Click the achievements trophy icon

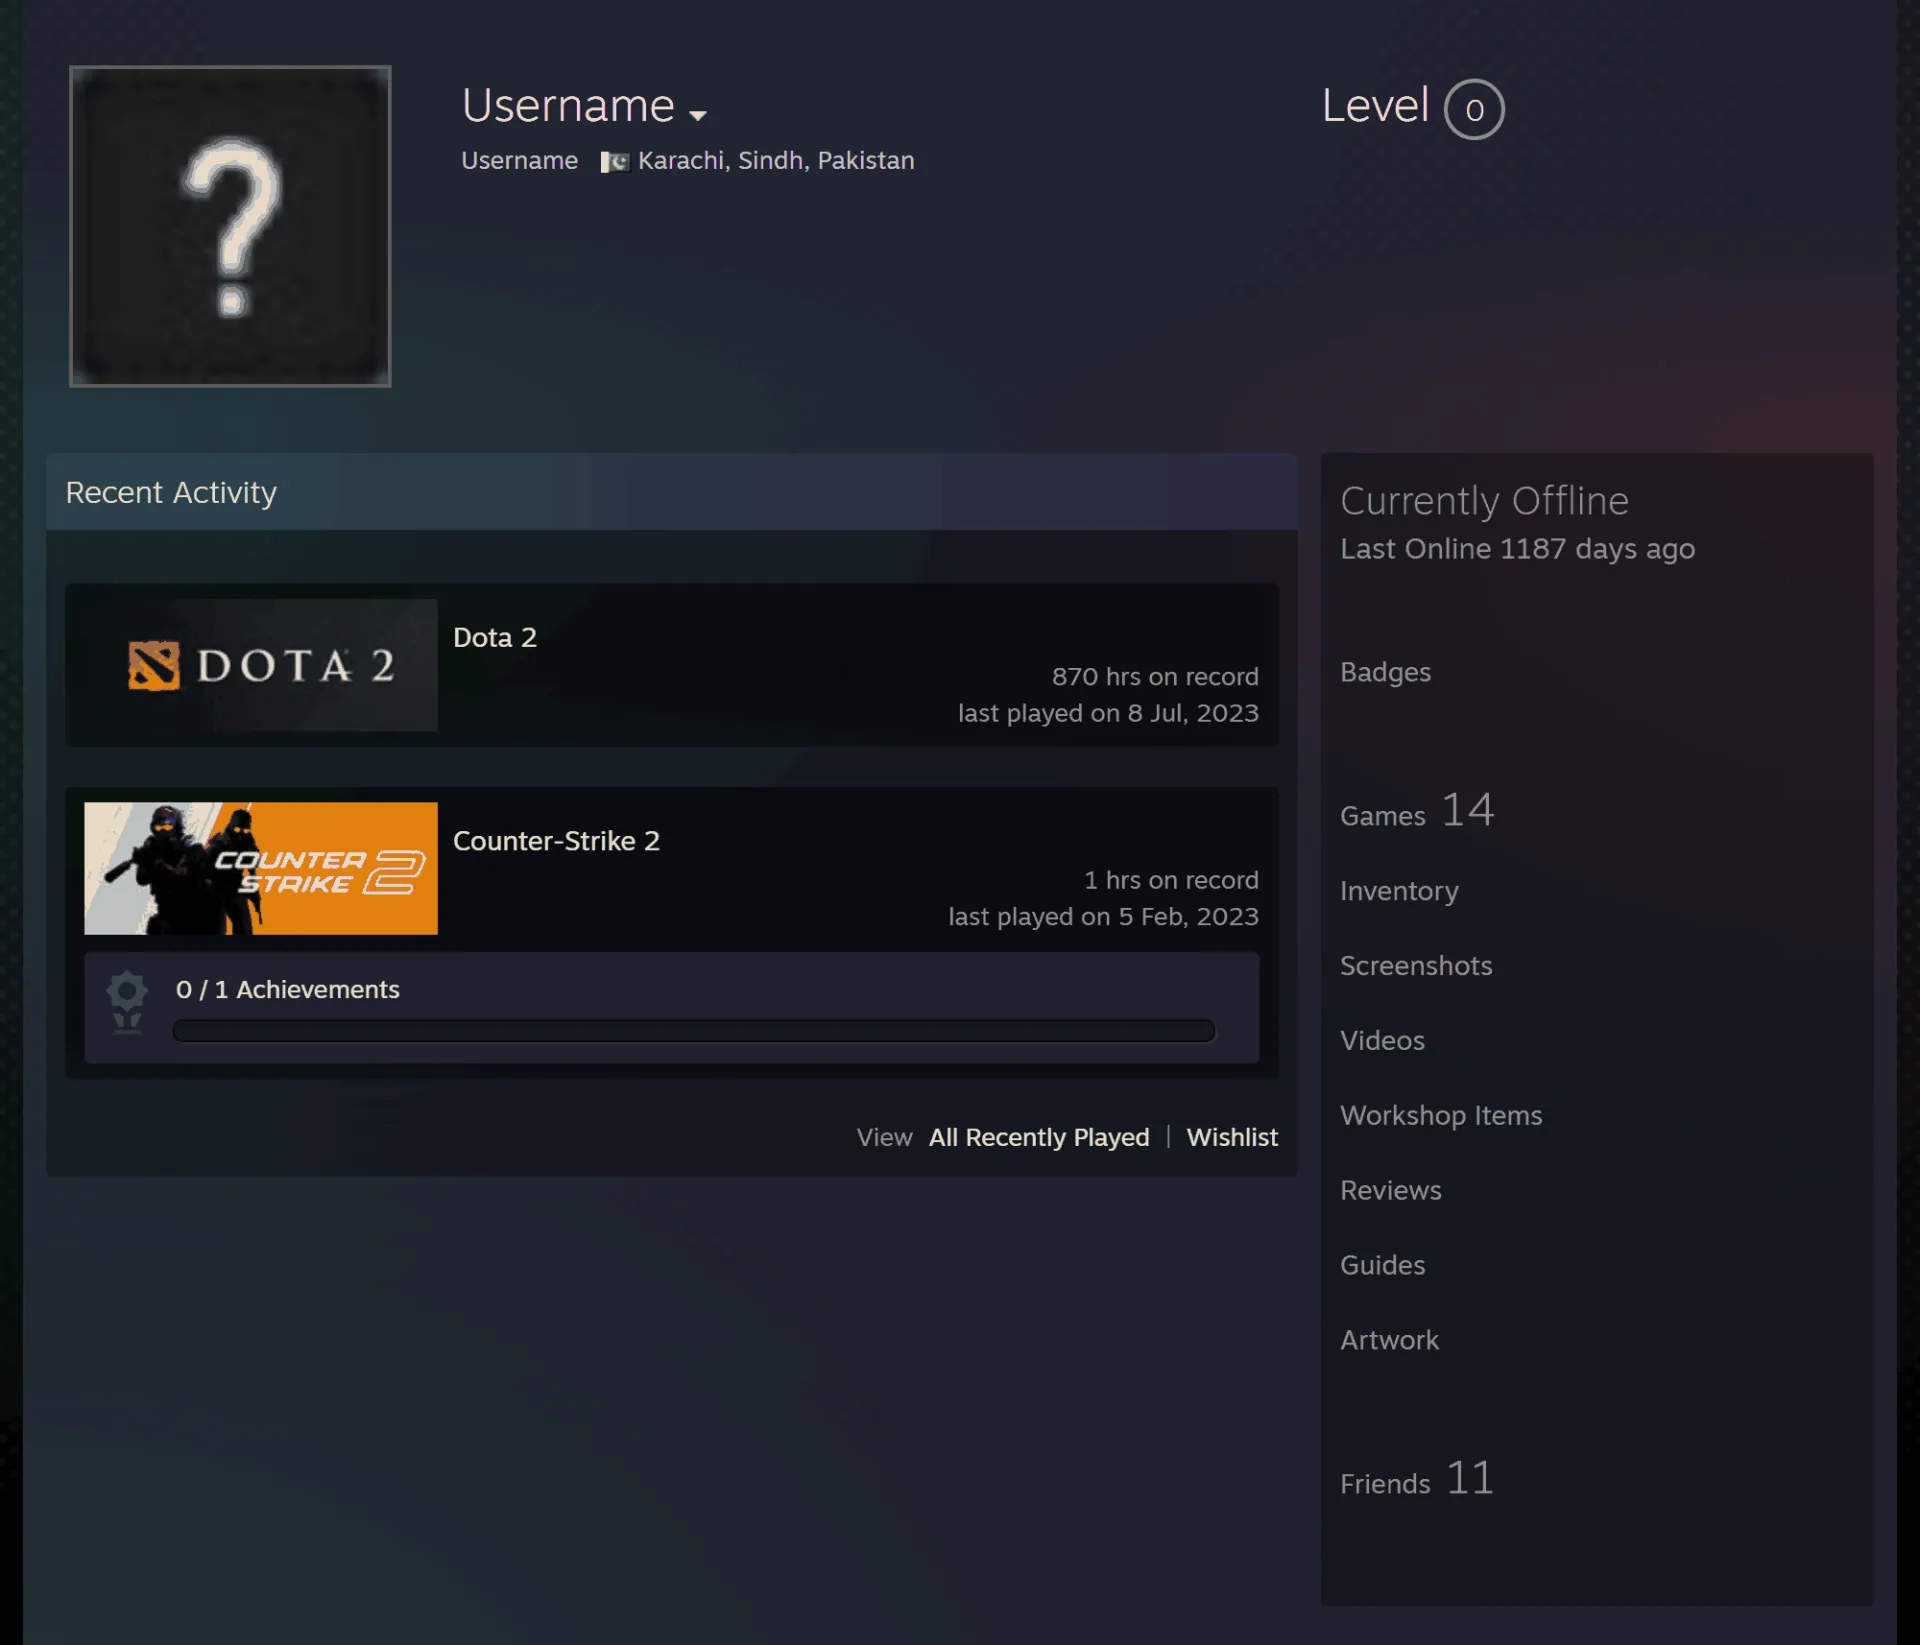coord(127,1003)
